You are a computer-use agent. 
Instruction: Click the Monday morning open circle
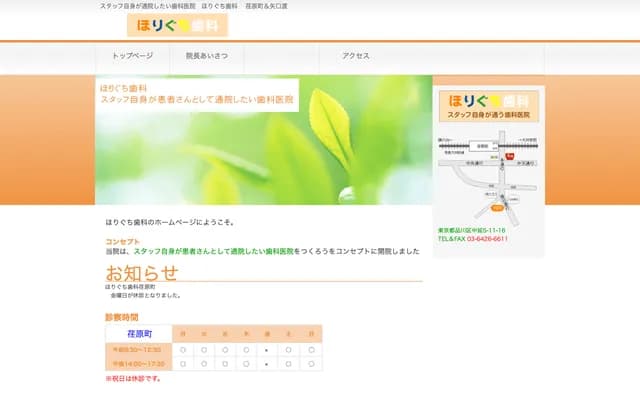click(183, 350)
